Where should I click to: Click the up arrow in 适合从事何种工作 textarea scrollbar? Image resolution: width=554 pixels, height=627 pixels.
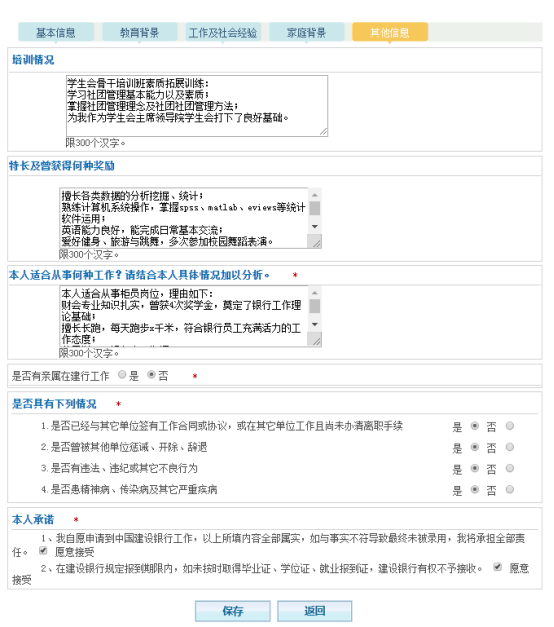point(315,292)
